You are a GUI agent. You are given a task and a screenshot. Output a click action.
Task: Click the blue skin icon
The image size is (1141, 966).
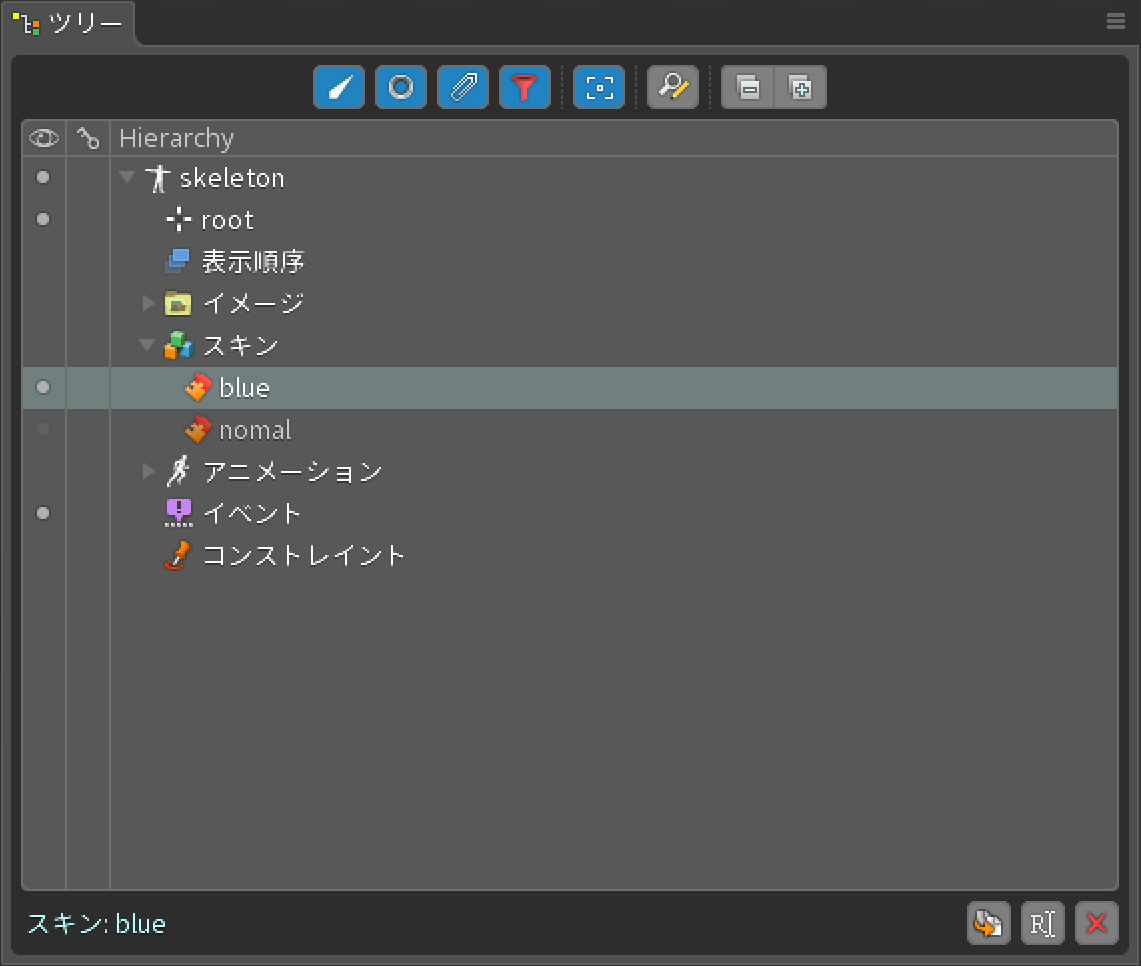(198, 387)
